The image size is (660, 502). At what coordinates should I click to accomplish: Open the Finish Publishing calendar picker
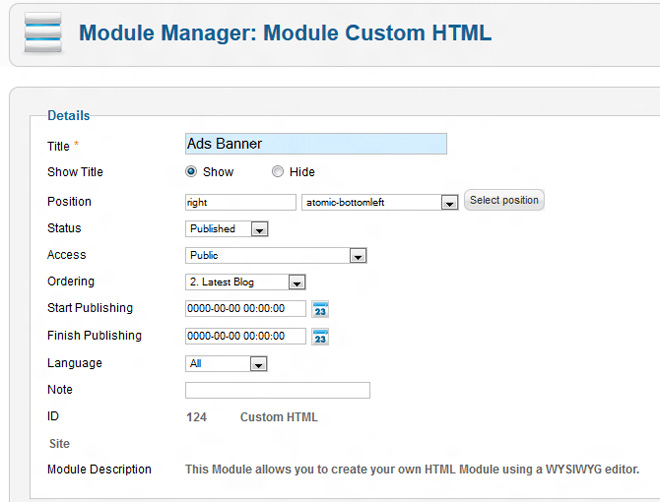click(320, 336)
